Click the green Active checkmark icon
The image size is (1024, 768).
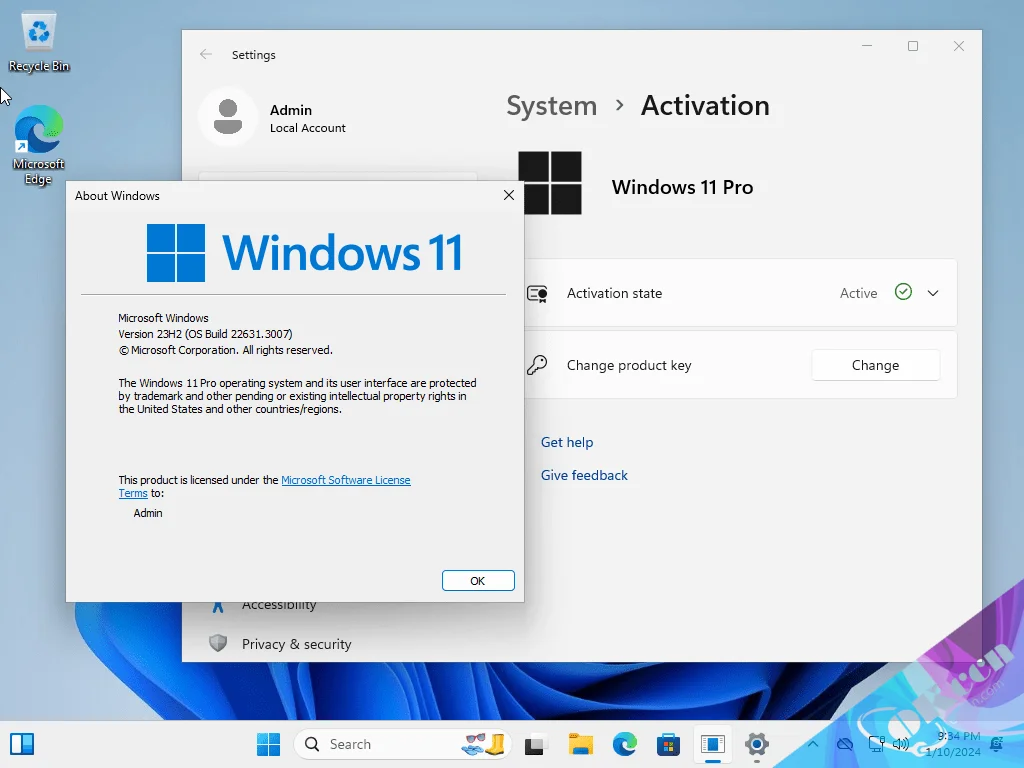(903, 292)
